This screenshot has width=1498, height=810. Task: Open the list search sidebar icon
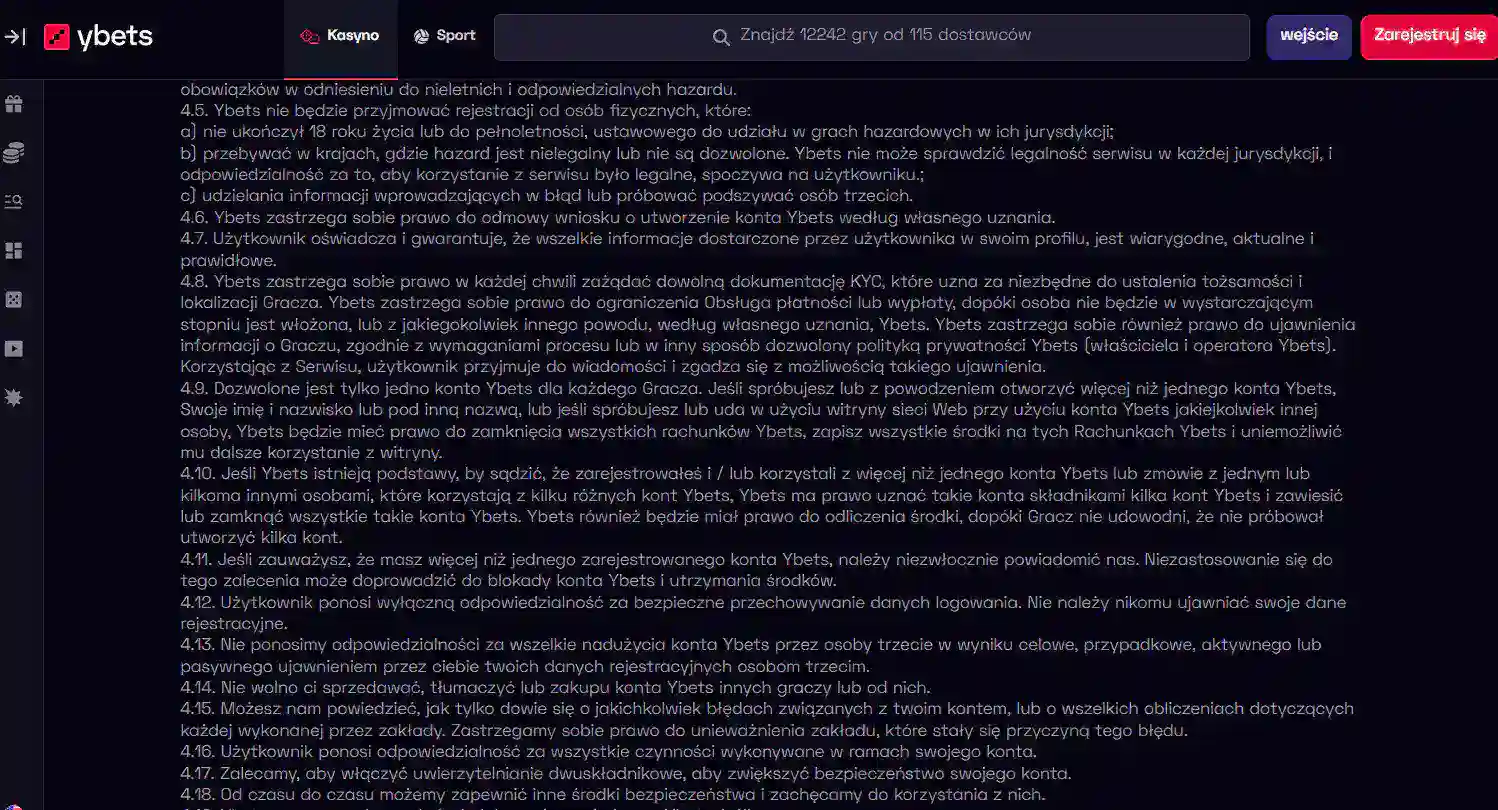14,202
